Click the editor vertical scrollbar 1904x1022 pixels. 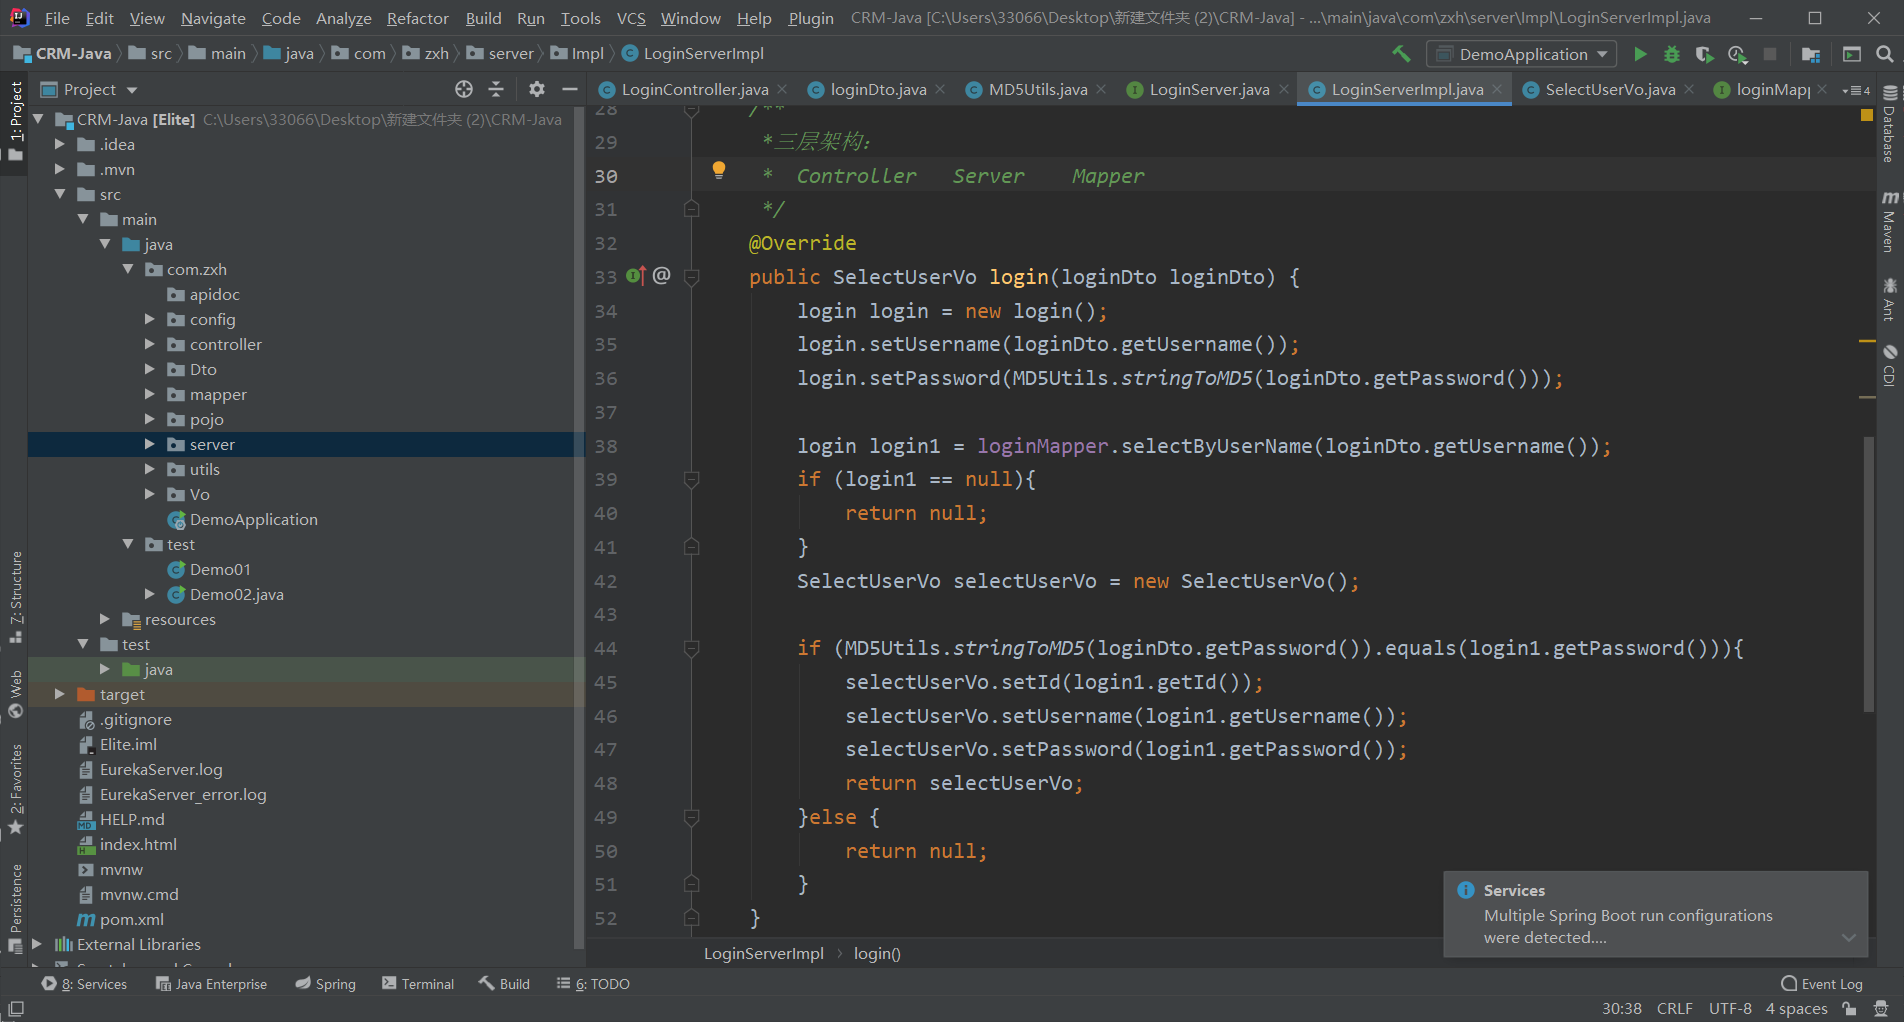pos(1868,575)
